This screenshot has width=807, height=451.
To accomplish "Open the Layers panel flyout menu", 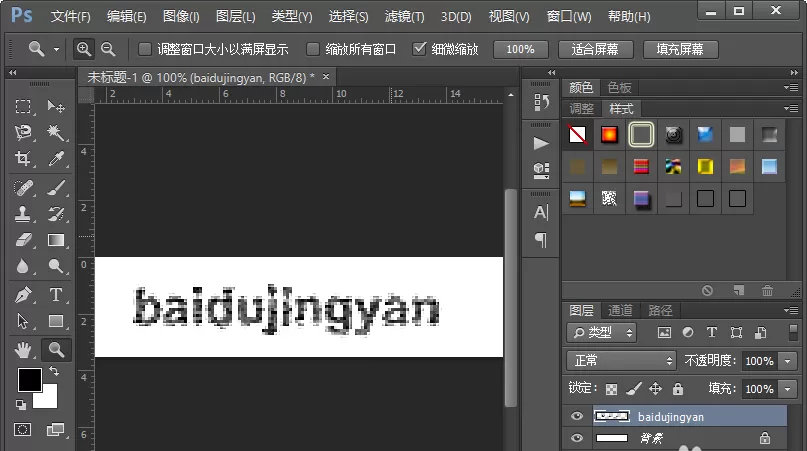I will pos(791,310).
